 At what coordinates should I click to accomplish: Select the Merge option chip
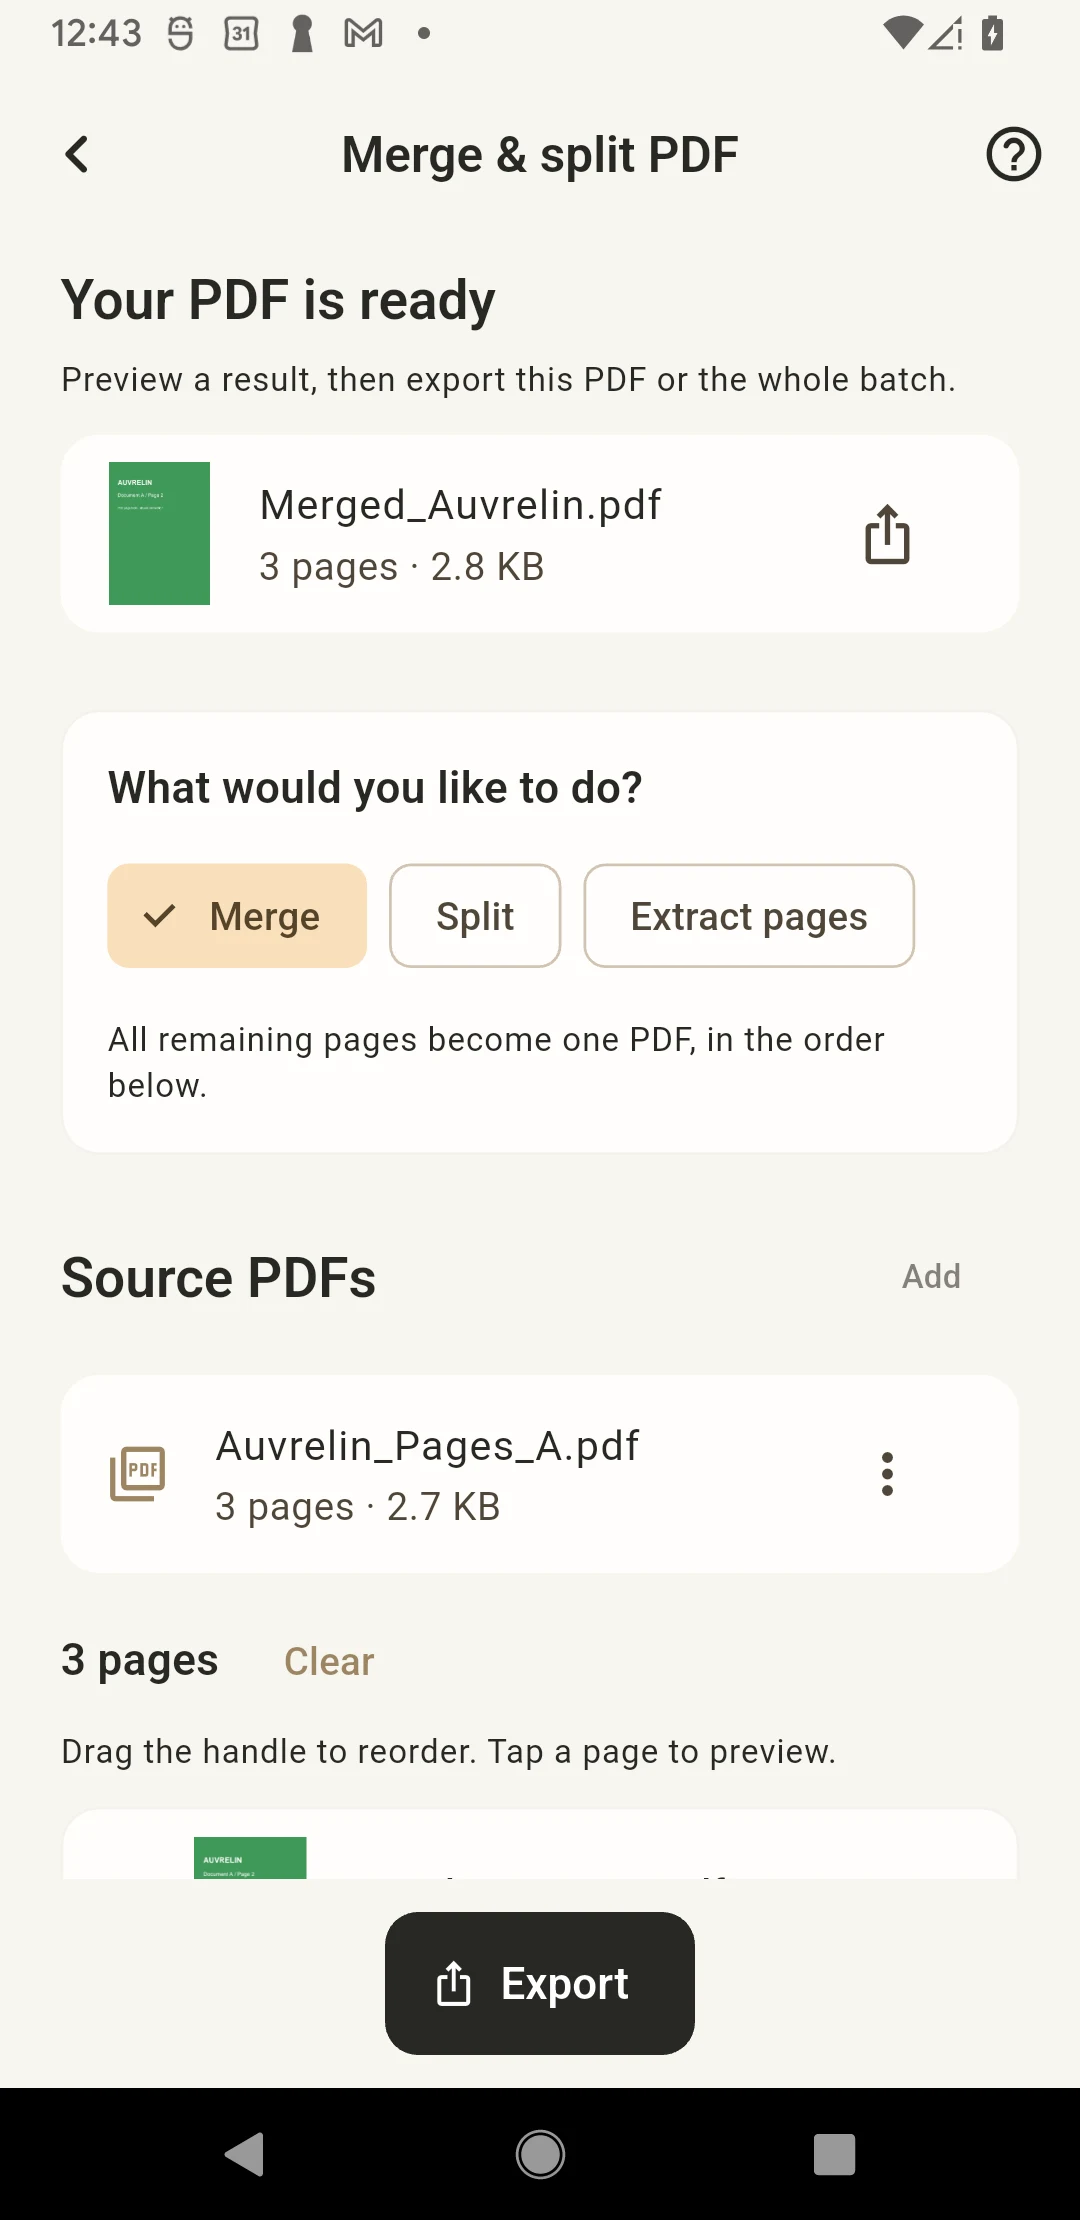(237, 916)
